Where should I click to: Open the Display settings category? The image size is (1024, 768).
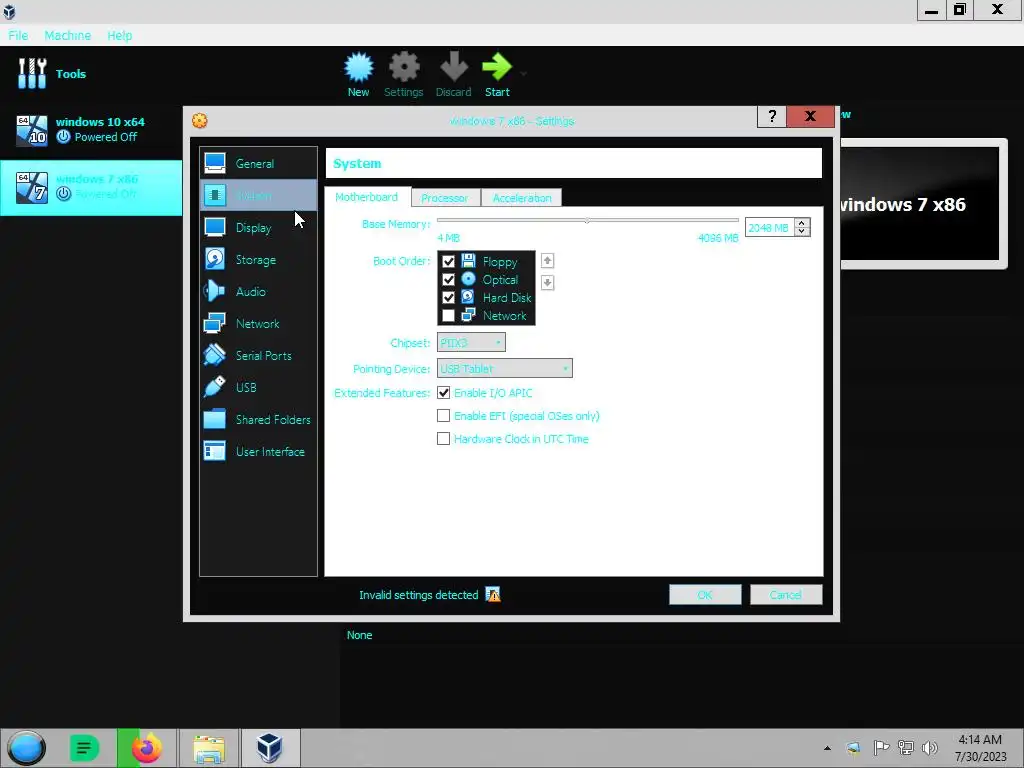click(259, 227)
